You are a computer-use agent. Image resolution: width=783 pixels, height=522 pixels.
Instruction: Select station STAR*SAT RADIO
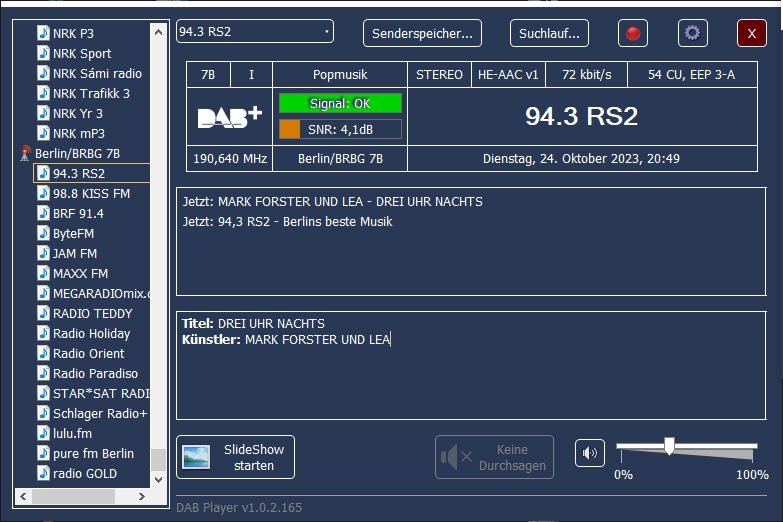point(101,393)
